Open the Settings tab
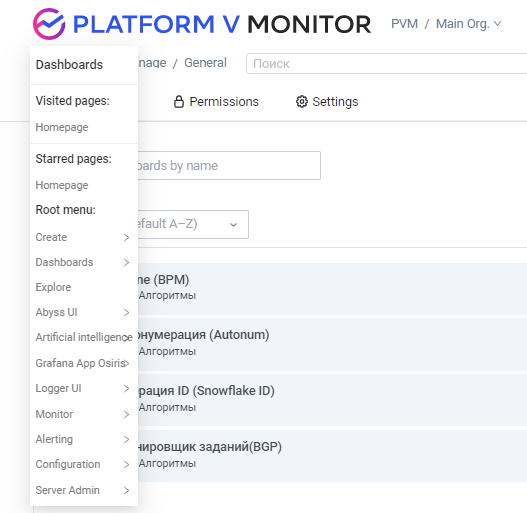Image resolution: width=527 pixels, height=513 pixels. tap(327, 102)
